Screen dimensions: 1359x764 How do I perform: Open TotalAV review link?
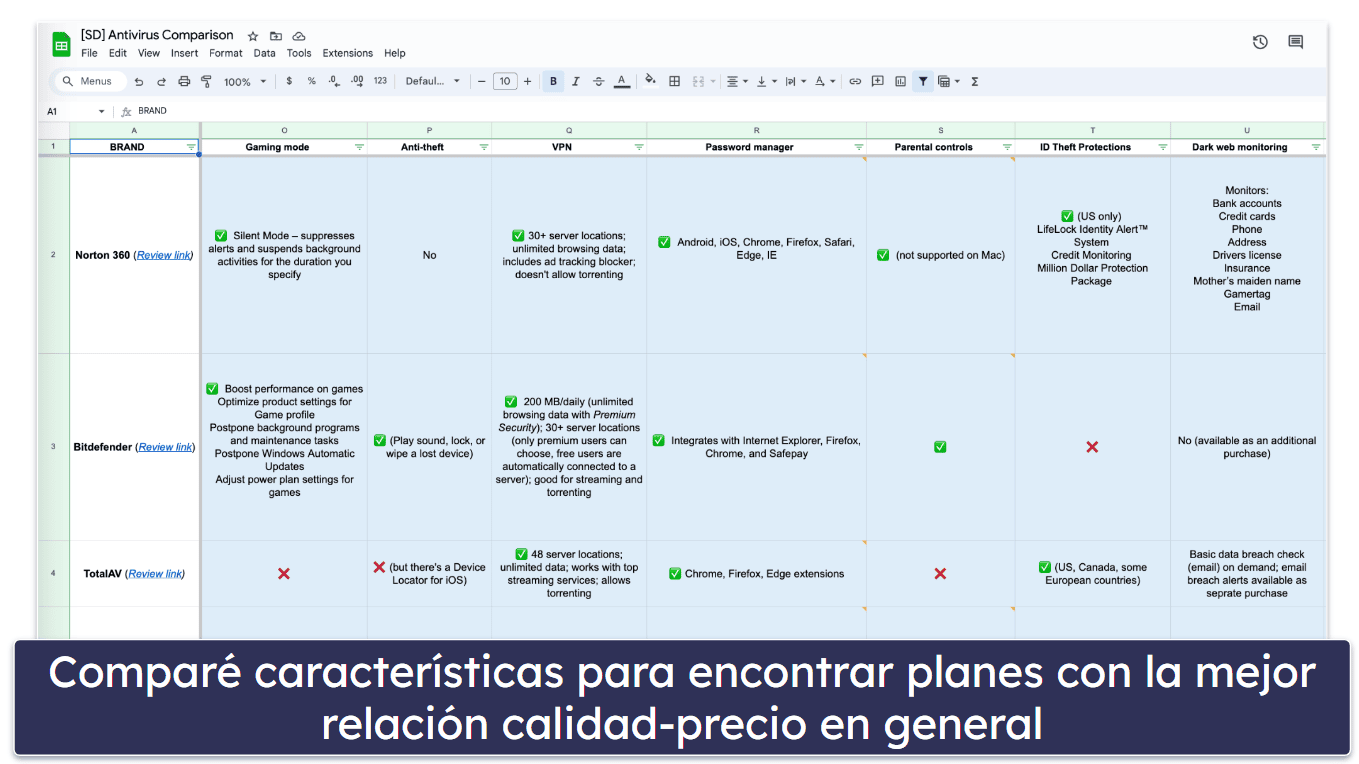(155, 574)
